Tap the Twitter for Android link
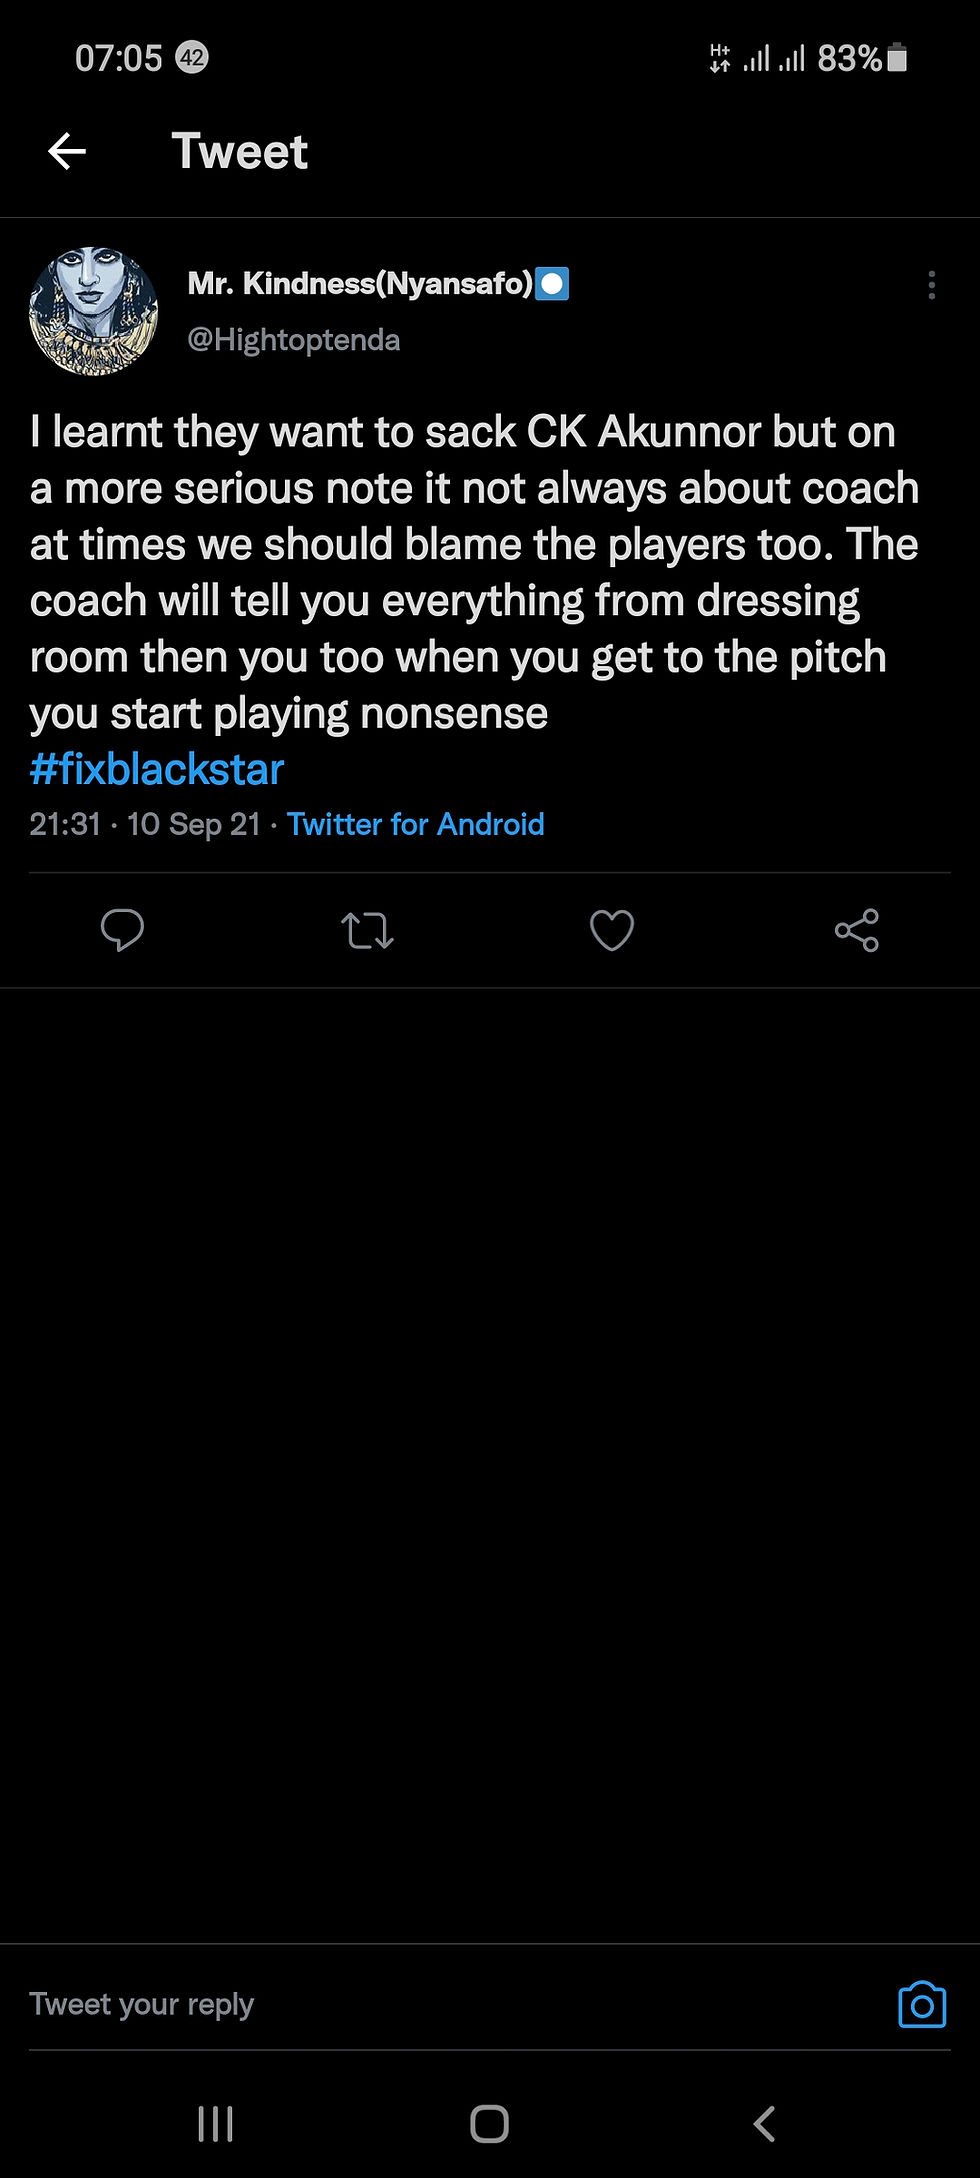The width and height of the screenshot is (980, 2178). coord(415,824)
